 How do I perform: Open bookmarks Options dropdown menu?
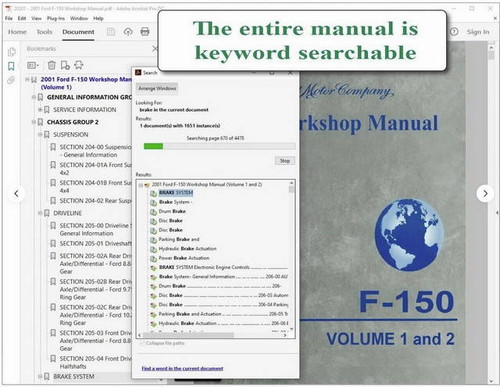[x=33, y=65]
